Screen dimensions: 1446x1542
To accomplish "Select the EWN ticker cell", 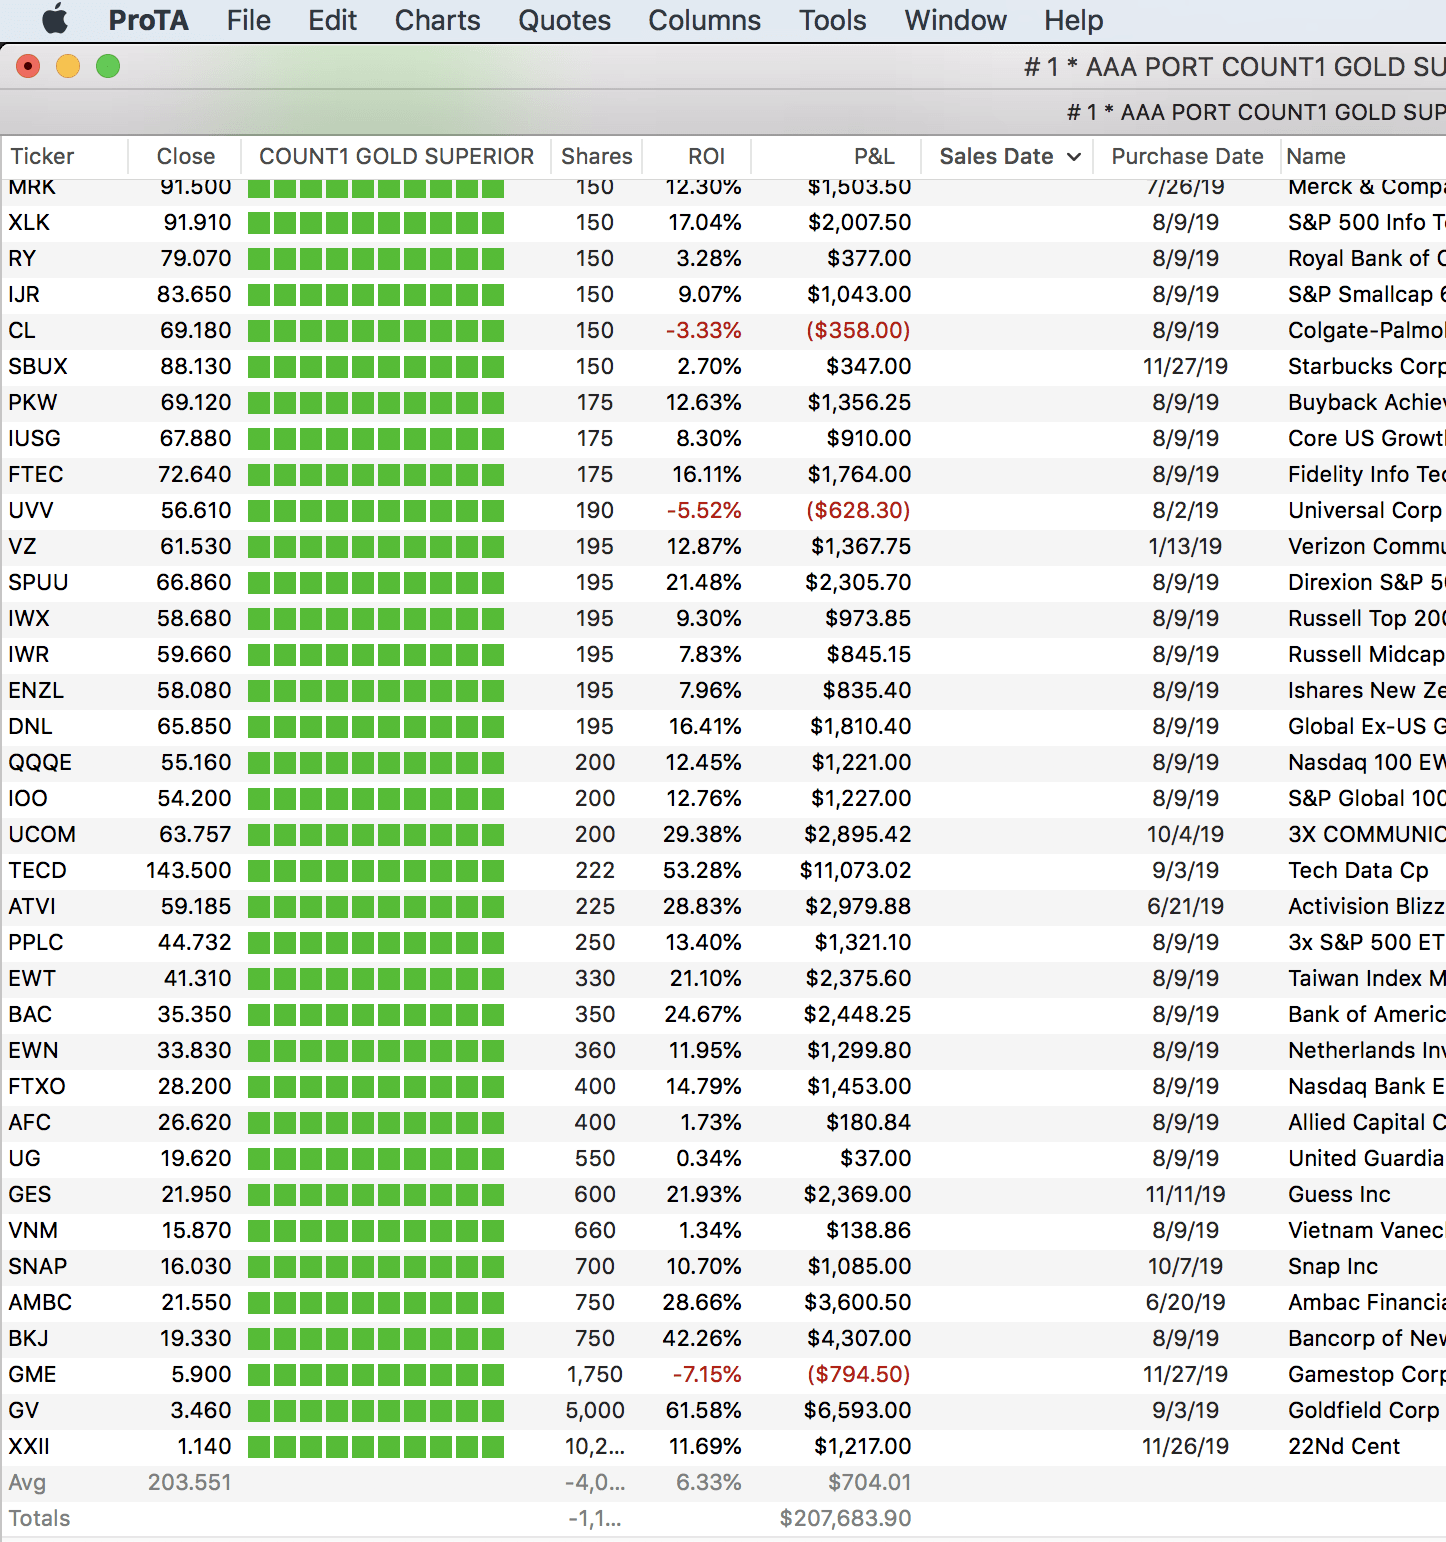I will tap(33, 1050).
